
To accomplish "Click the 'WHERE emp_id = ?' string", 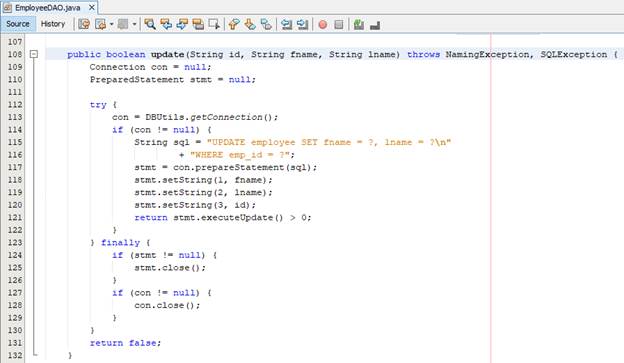I will point(240,155).
